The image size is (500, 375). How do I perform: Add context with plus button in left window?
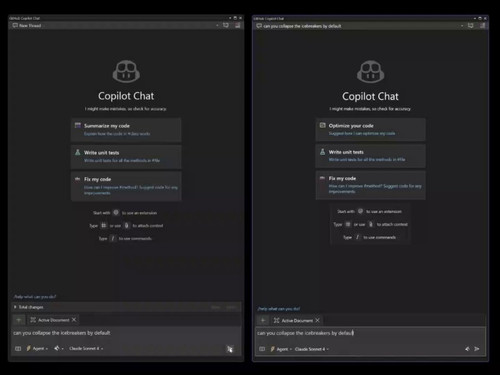pyautogui.click(x=19, y=320)
